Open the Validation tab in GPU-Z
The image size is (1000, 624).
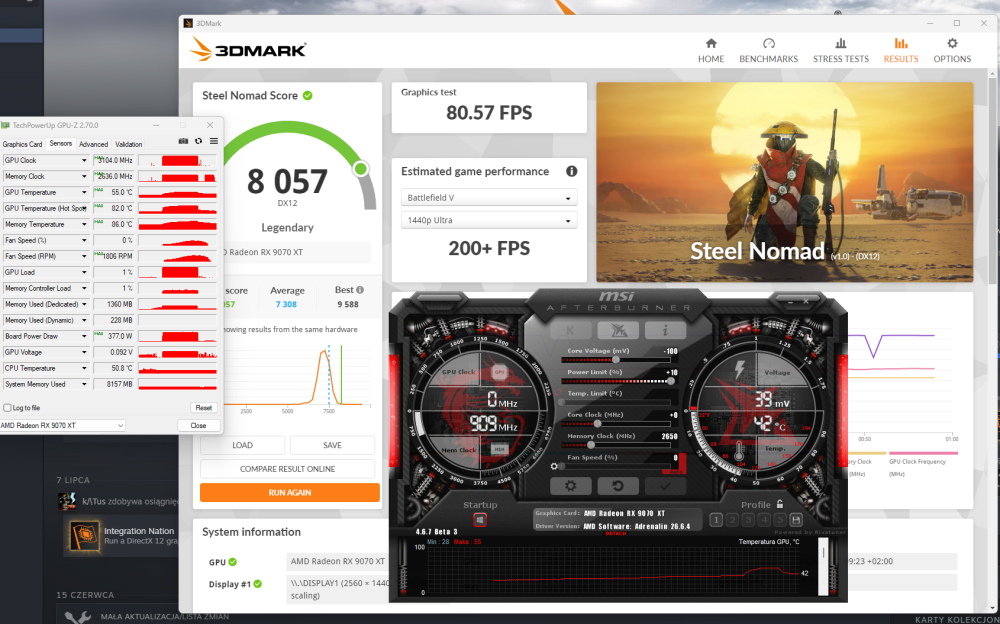[129, 144]
